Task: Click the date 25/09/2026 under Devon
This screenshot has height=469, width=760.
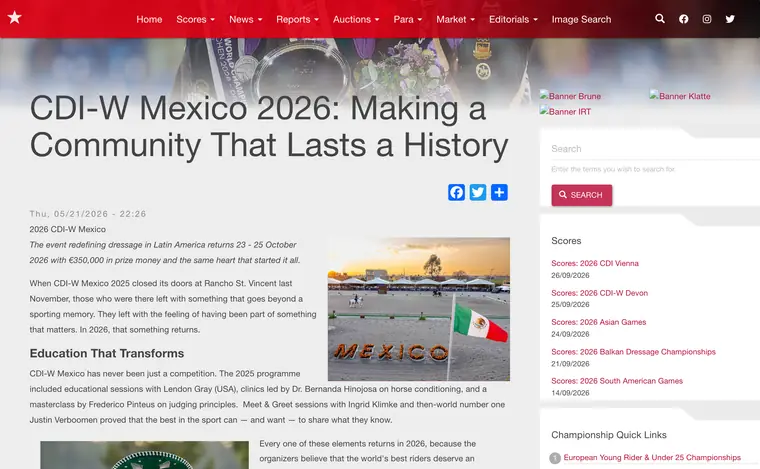Action: click(570, 304)
